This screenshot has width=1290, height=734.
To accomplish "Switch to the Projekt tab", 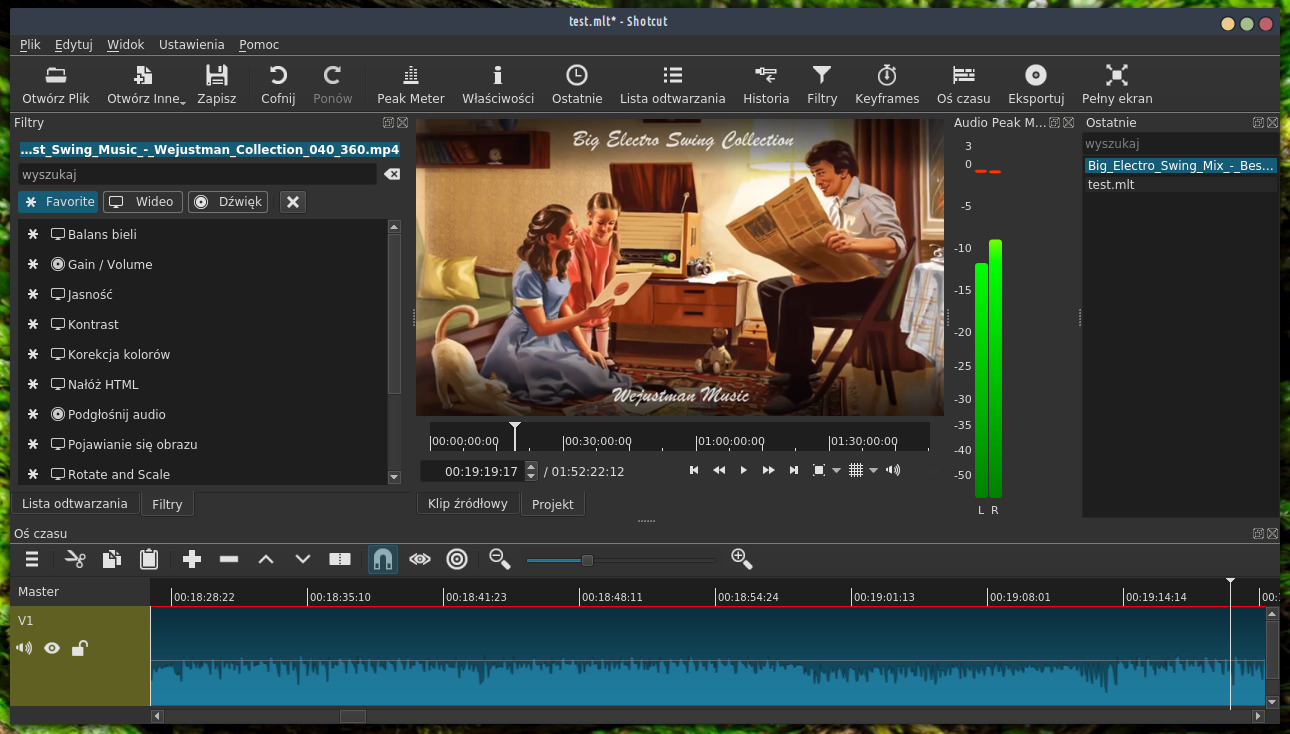I will [x=553, y=504].
